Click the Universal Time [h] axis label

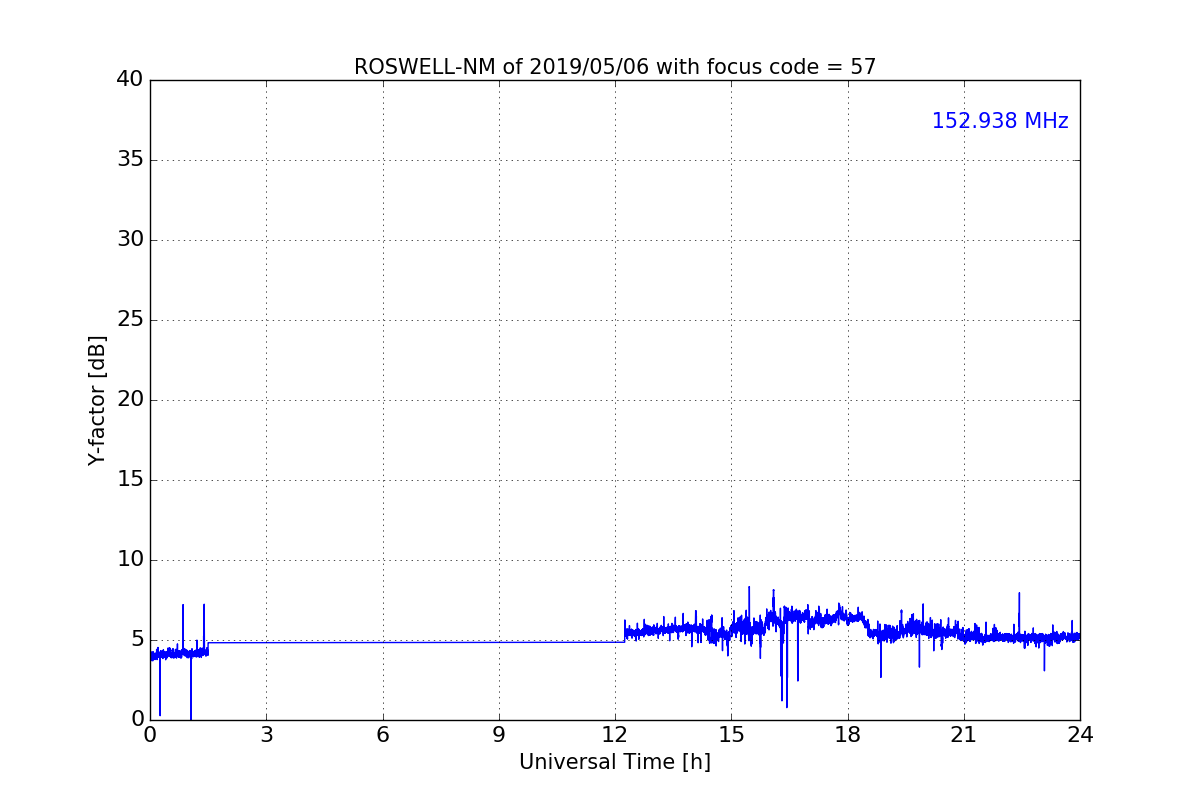[615, 762]
